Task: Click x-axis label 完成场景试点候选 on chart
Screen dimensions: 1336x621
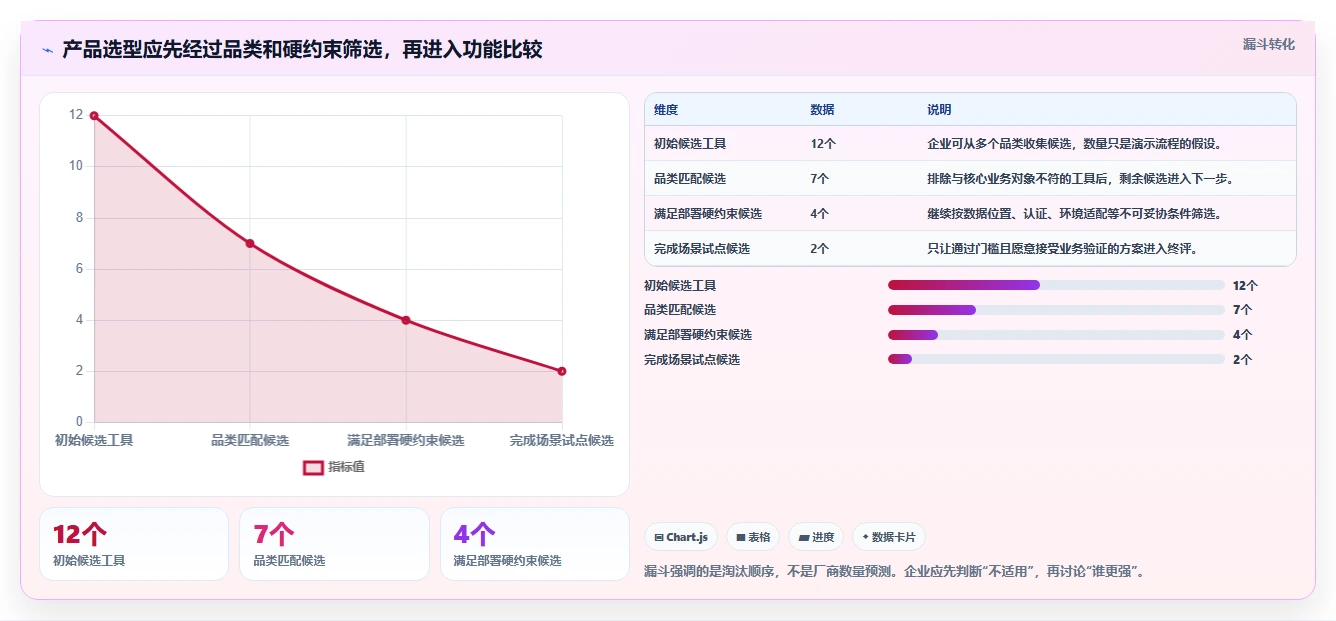Action: pos(561,440)
